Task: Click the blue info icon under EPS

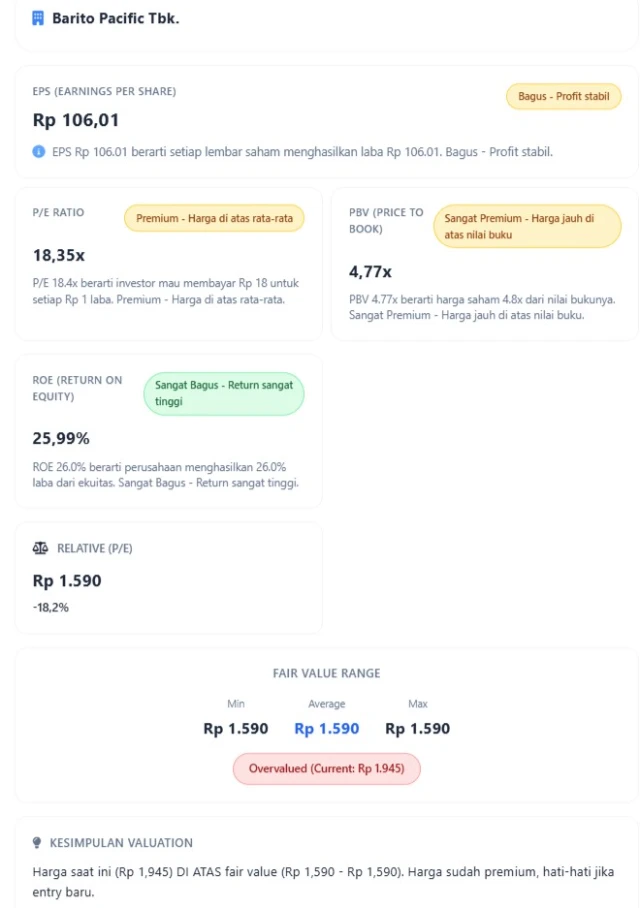Action: click(x=39, y=152)
